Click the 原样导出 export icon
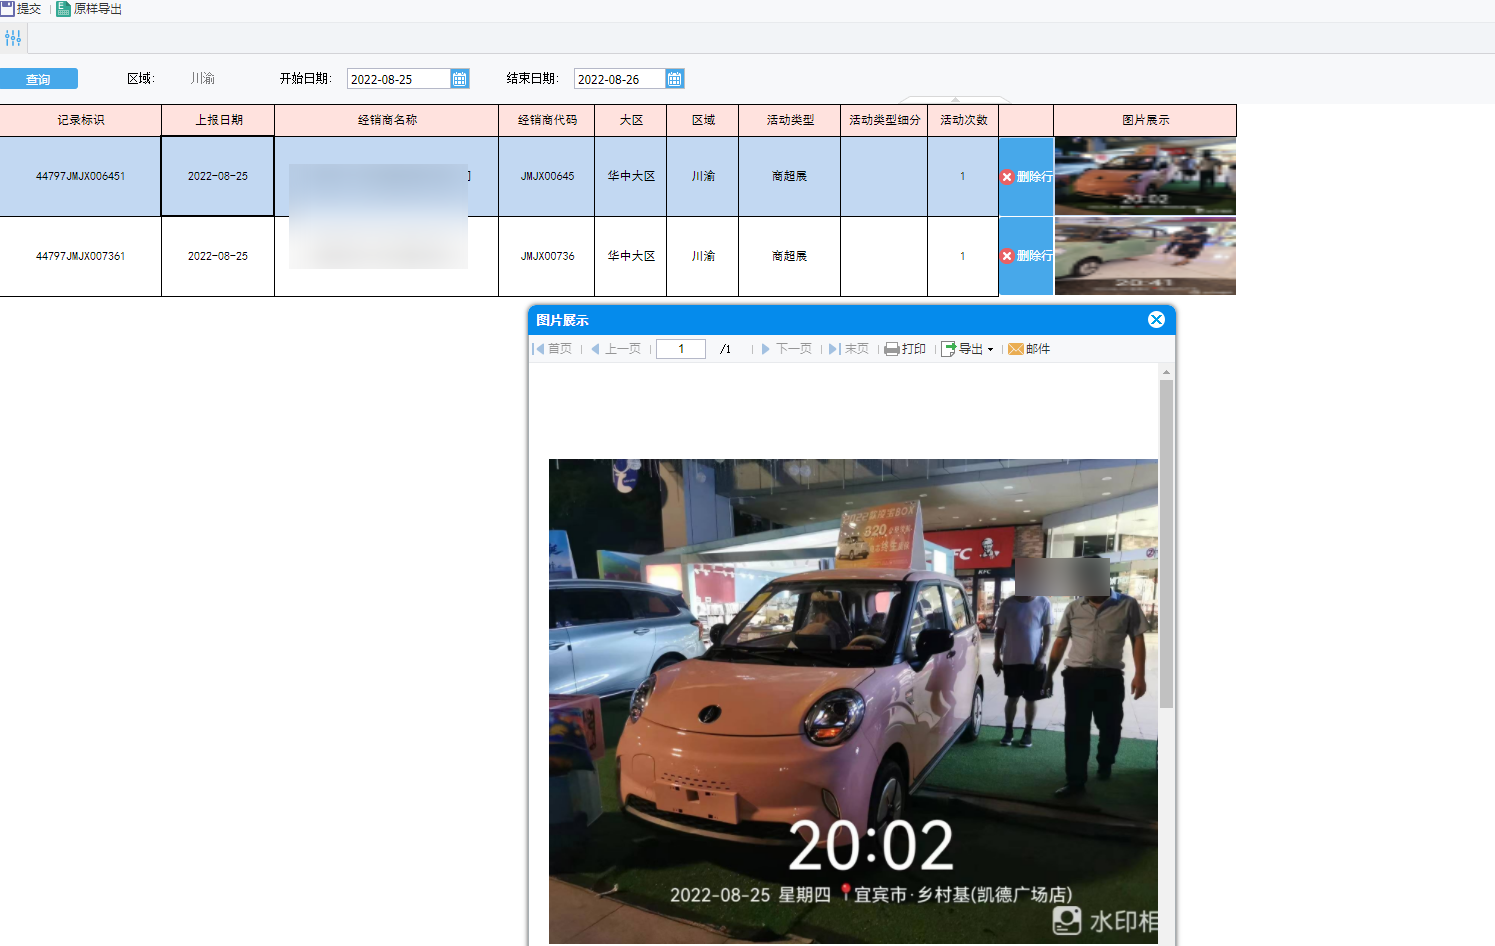This screenshot has height=946, width=1495. (63, 8)
